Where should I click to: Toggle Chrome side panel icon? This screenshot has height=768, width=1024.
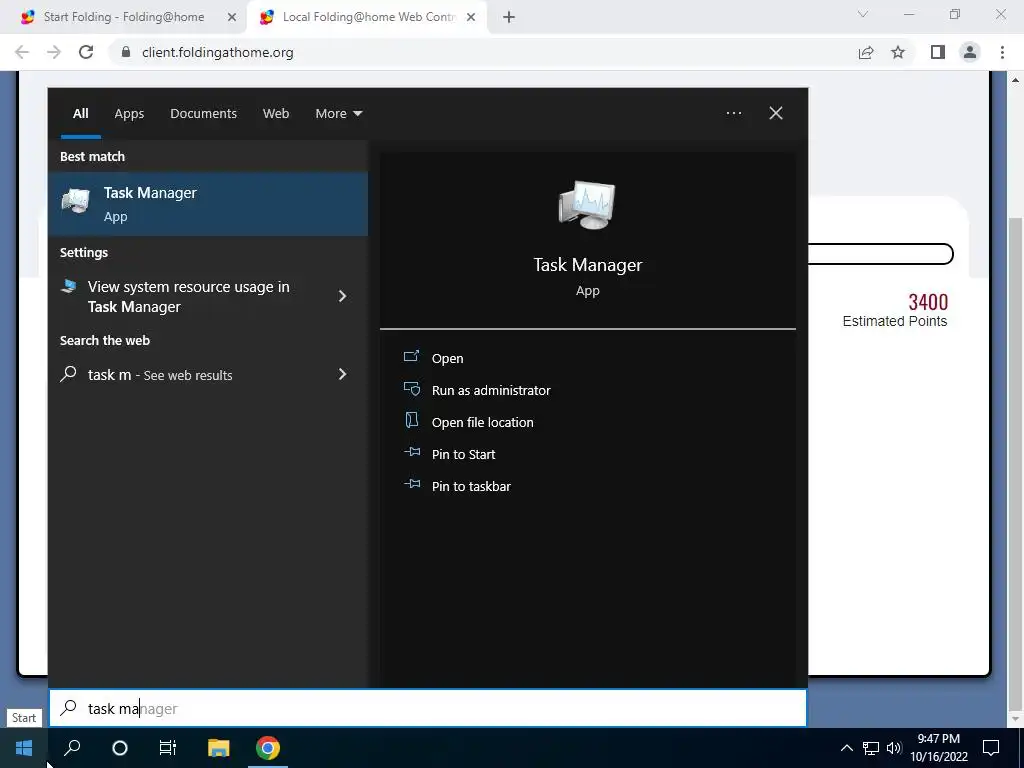pos(938,52)
